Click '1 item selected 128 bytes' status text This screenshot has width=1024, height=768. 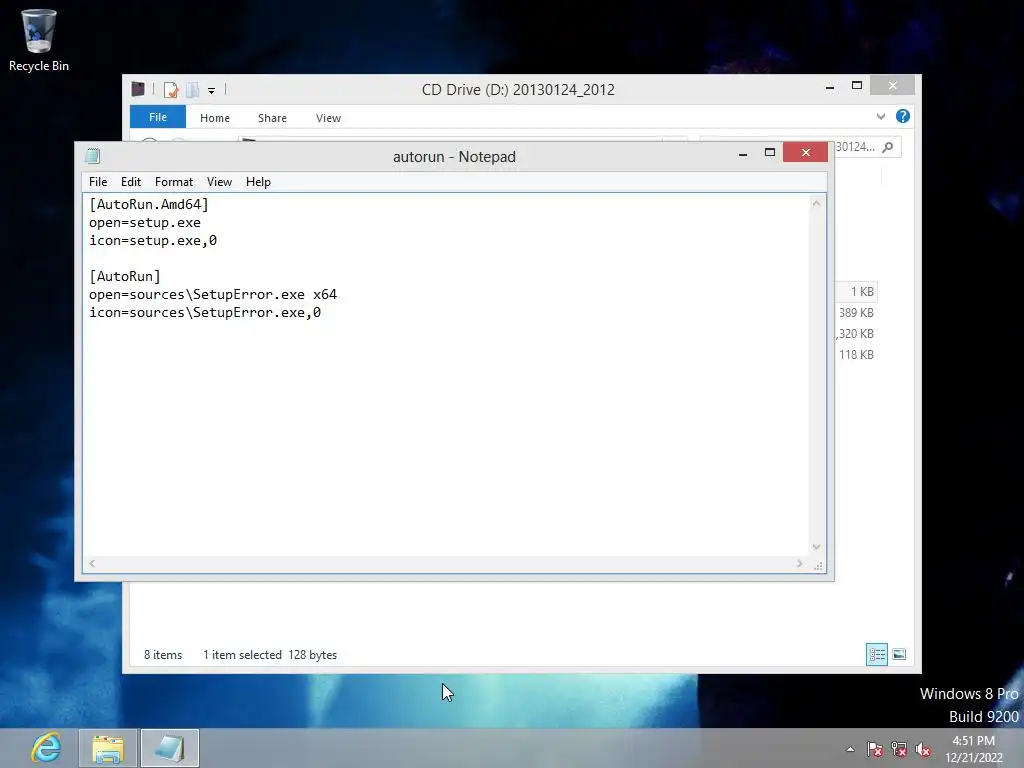[270, 654]
